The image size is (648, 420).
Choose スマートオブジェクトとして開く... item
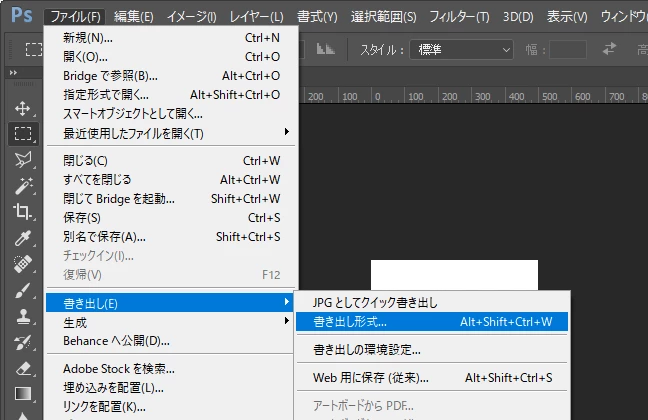(171, 114)
